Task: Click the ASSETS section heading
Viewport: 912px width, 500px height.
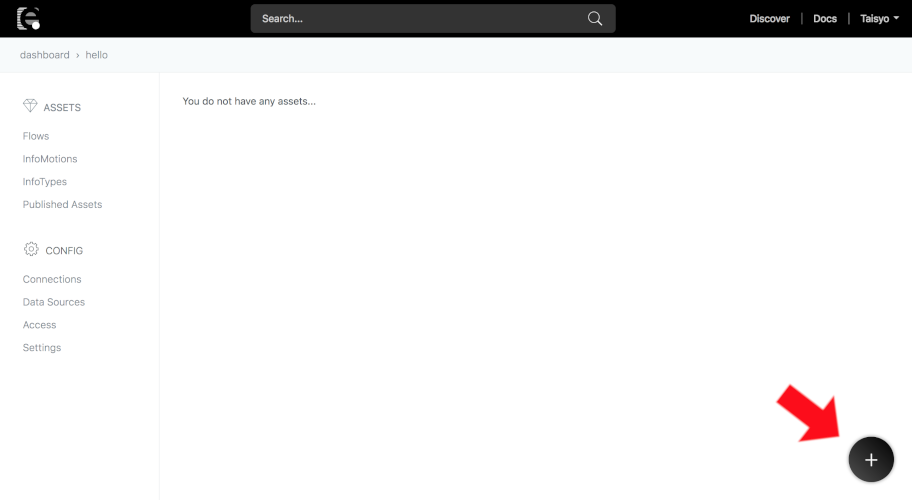Action: click(62, 108)
